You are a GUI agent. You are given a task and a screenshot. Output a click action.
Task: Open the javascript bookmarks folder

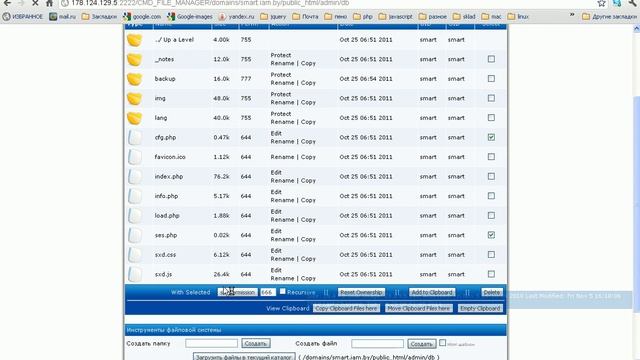(x=396, y=17)
